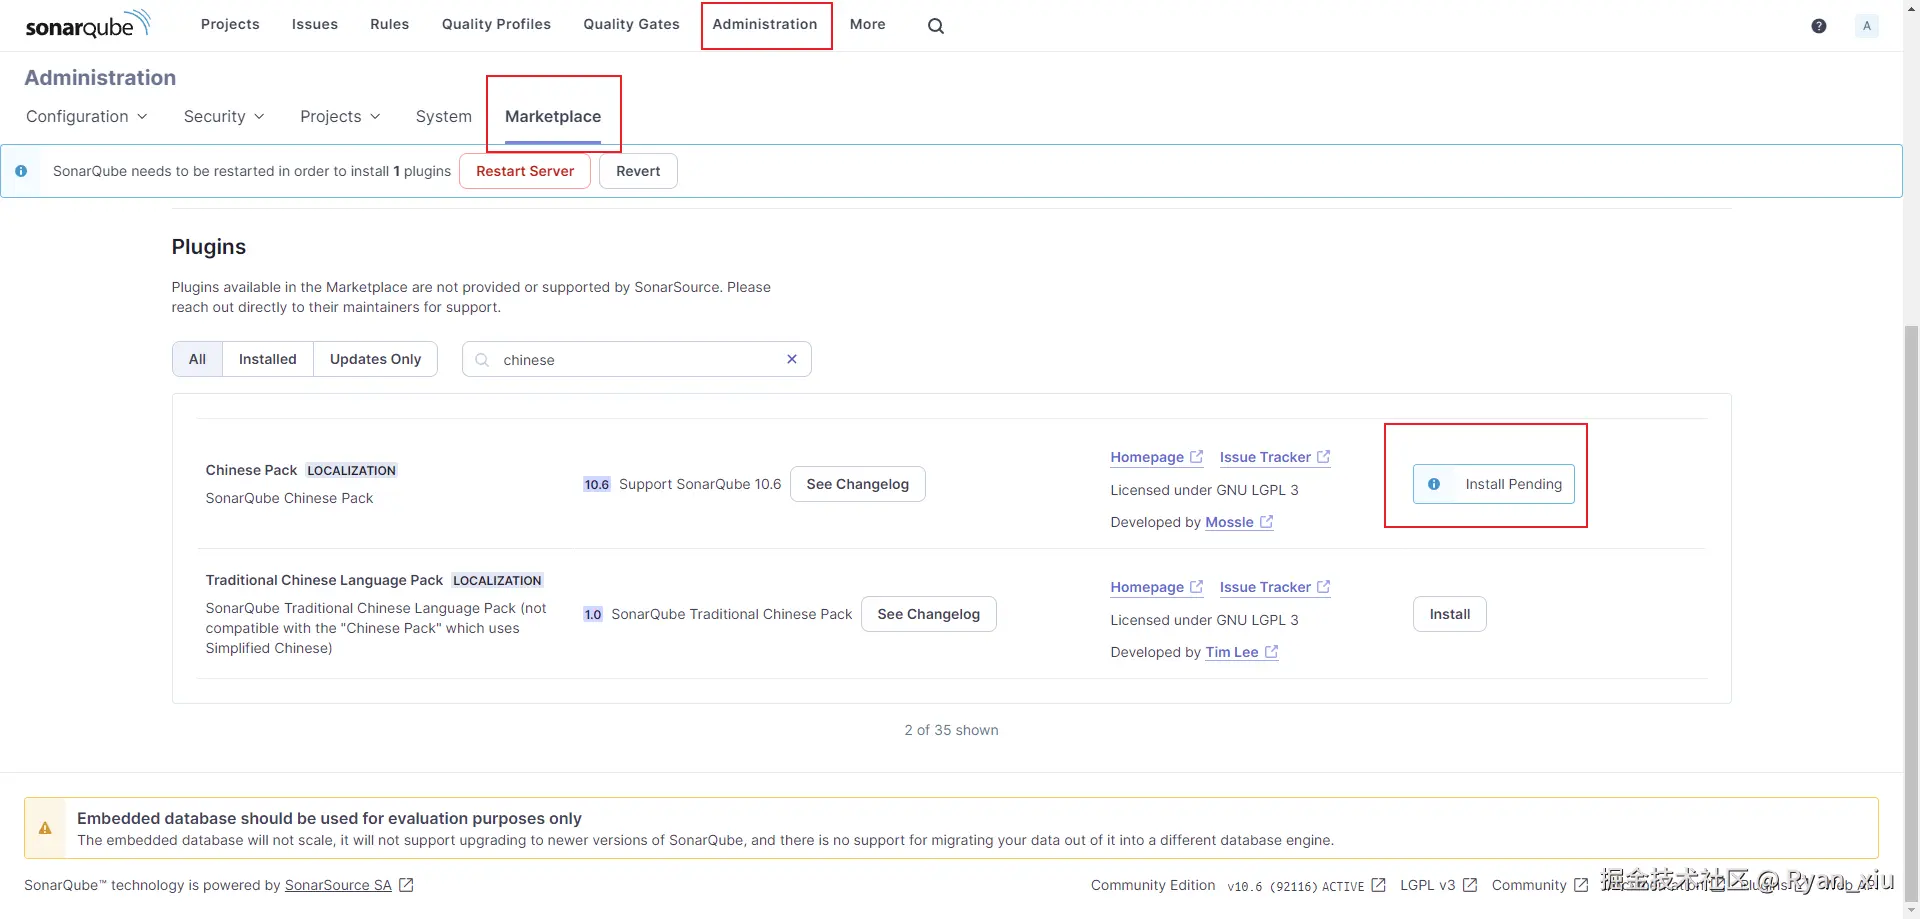Open the Community footer link
The width and height of the screenshot is (1920, 919).
1529,885
